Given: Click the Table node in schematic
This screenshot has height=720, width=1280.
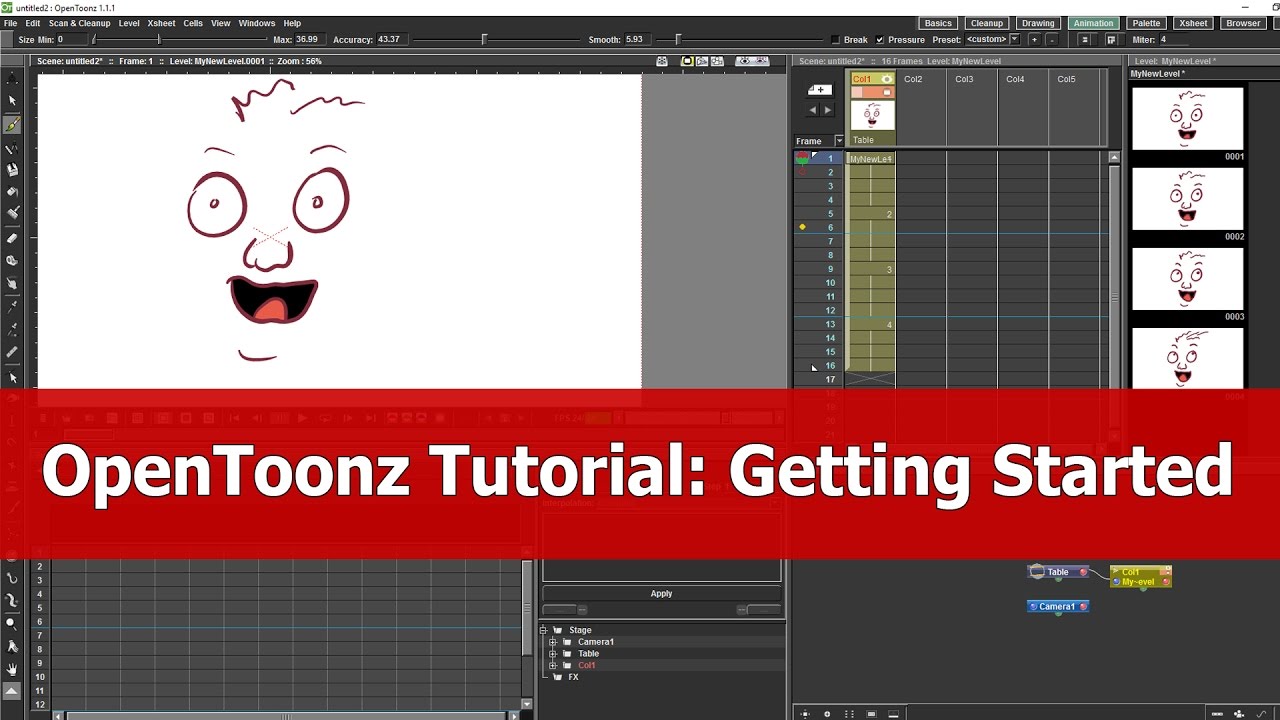Looking at the screenshot, I should (1058, 572).
